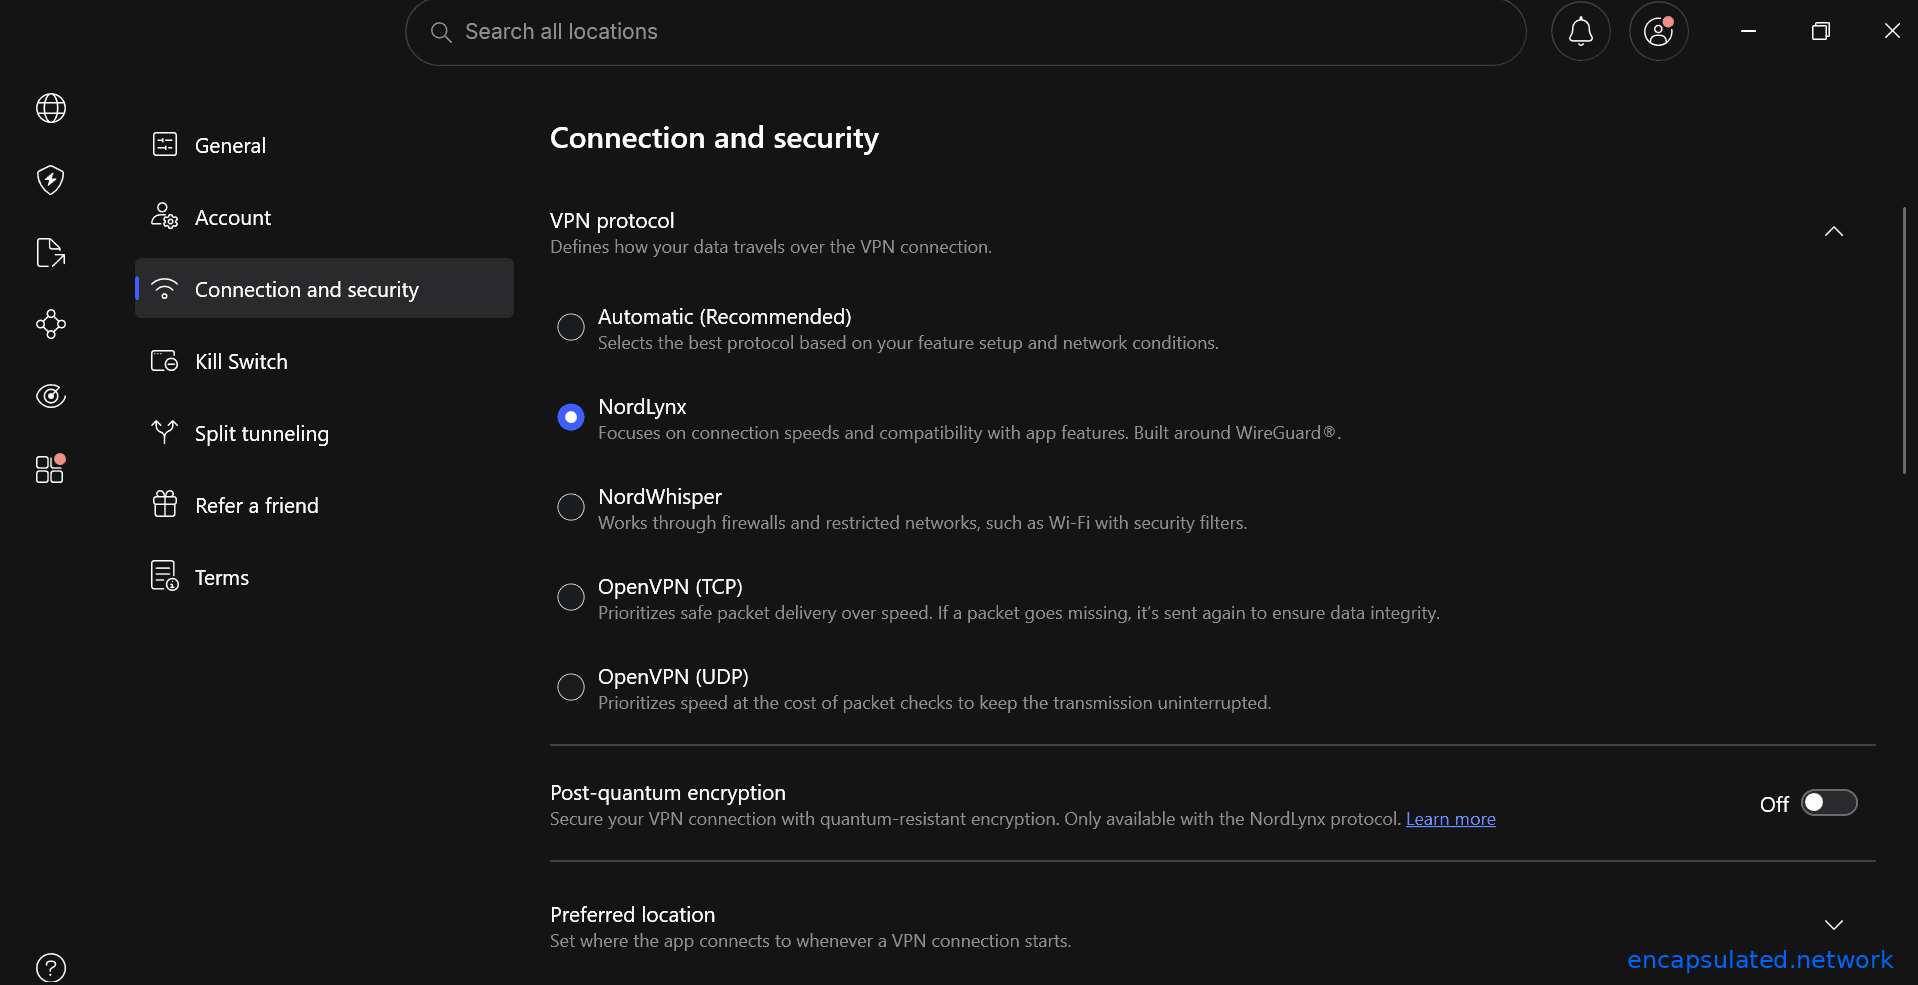Select OpenVPN (UDP) protocol
1918x985 pixels.
(571, 687)
